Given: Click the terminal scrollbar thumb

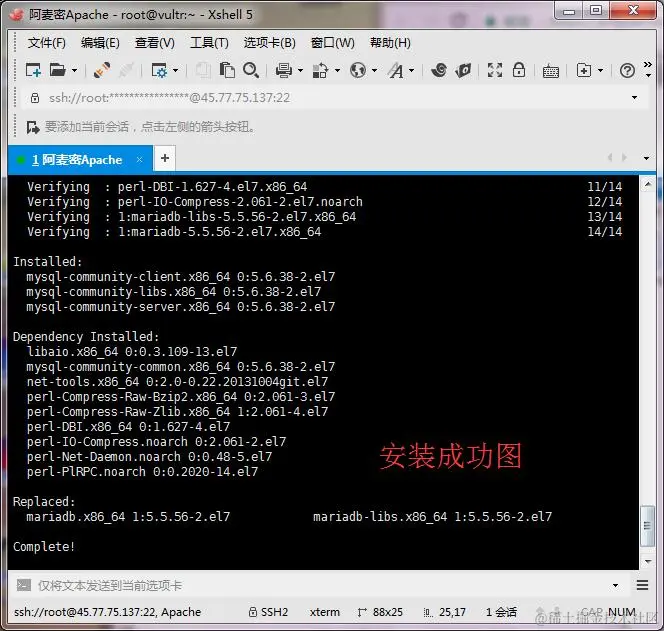Looking at the screenshot, I should point(647,526).
